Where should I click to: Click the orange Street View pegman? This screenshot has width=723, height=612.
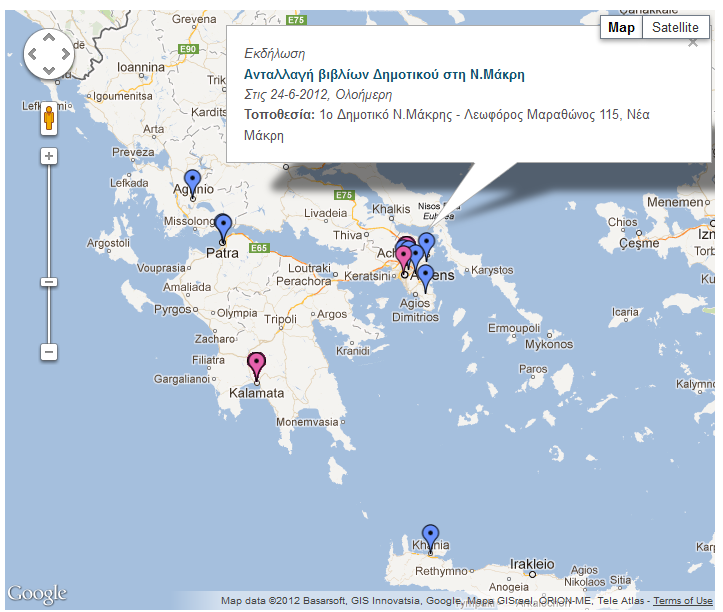48,121
